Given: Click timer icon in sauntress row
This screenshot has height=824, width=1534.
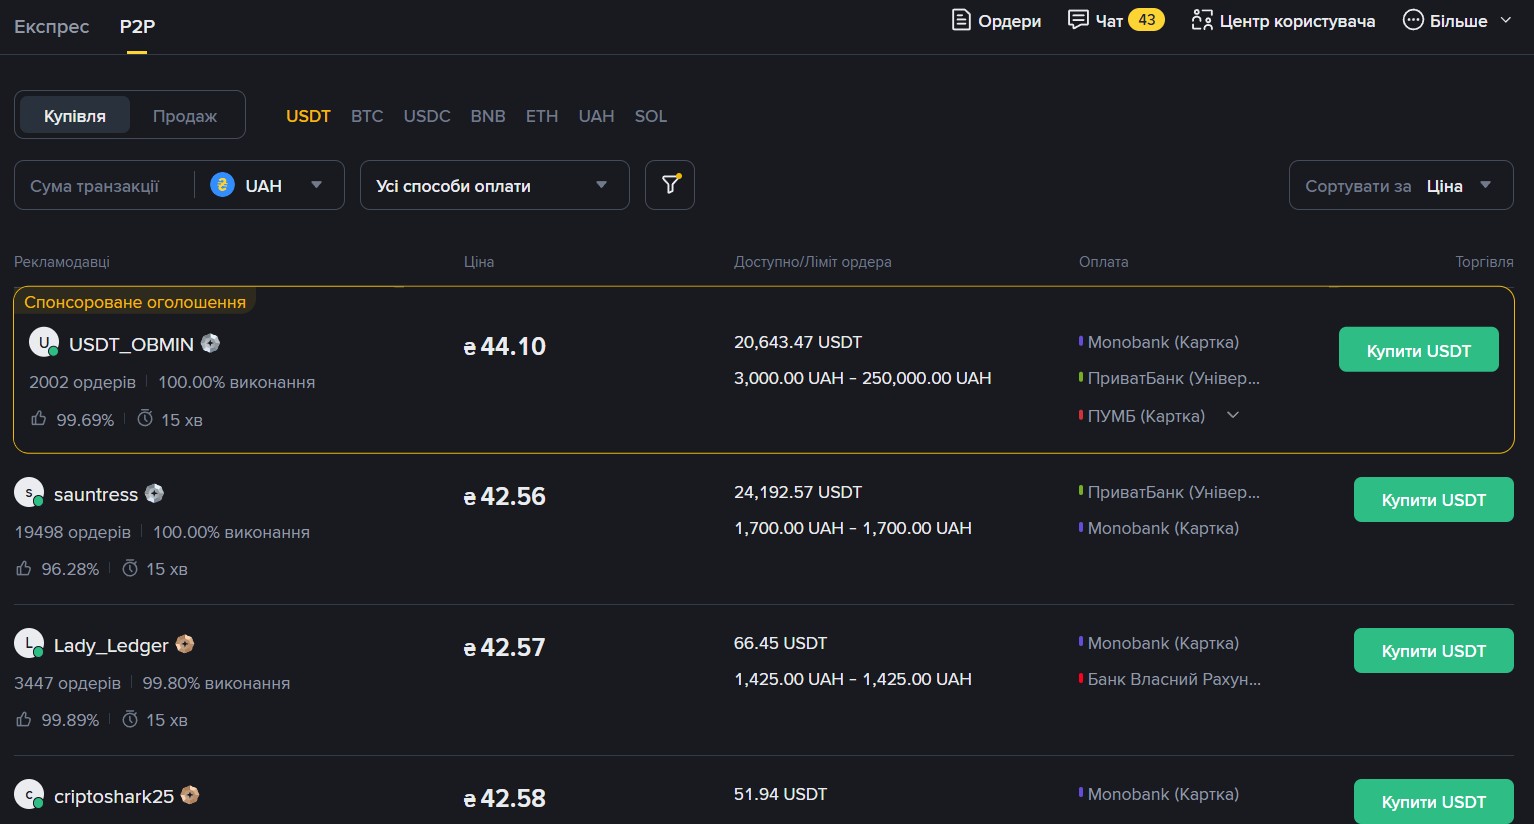Looking at the screenshot, I should [130, 568].
